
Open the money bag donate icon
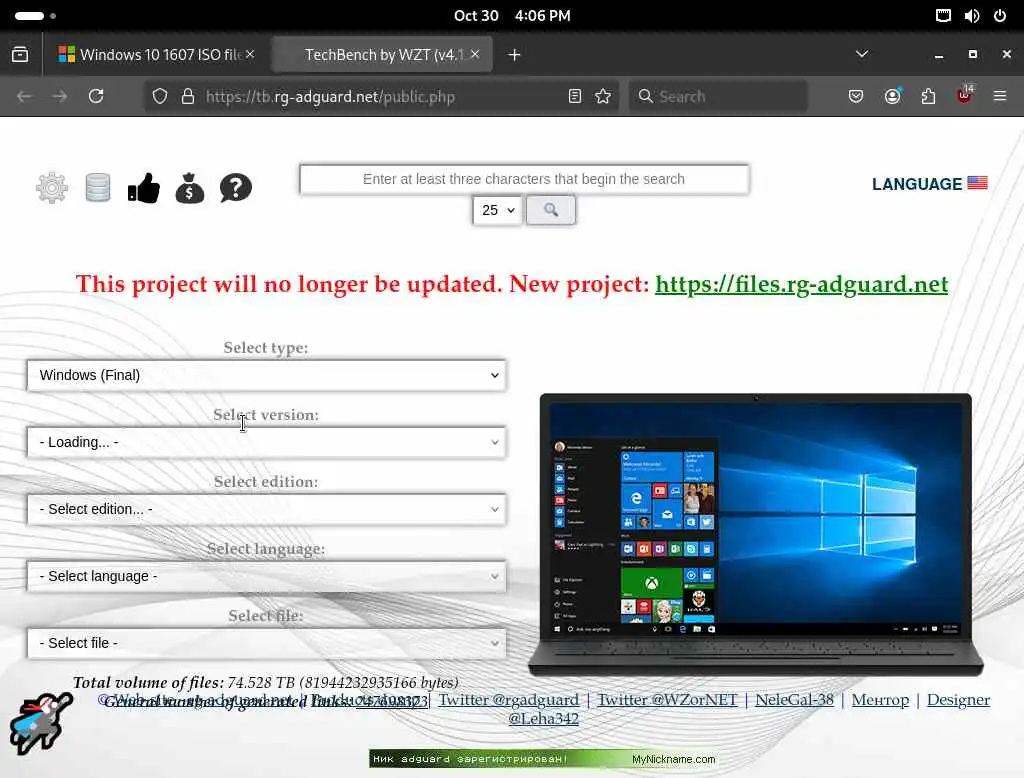[189, 188]
